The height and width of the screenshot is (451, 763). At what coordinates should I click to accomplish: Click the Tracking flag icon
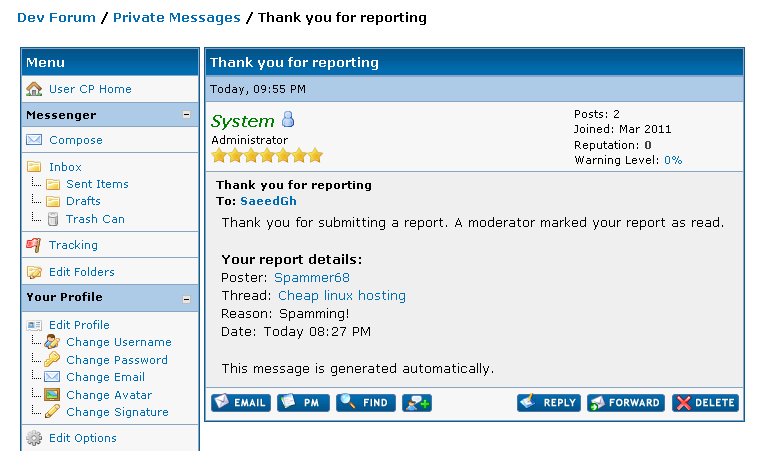click(34, 245)
